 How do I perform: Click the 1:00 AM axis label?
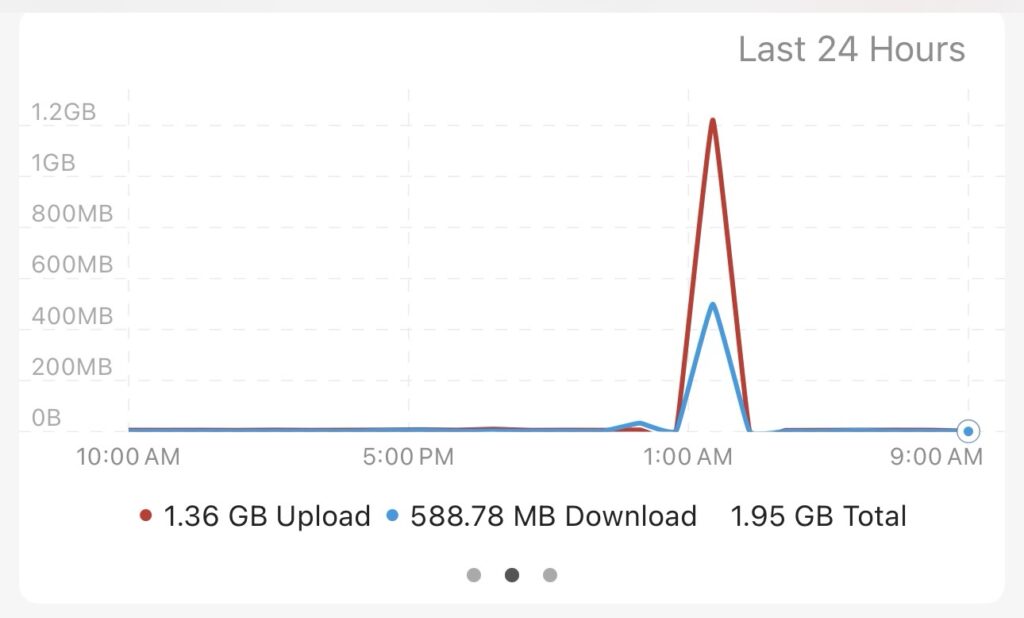pos(688,457)
